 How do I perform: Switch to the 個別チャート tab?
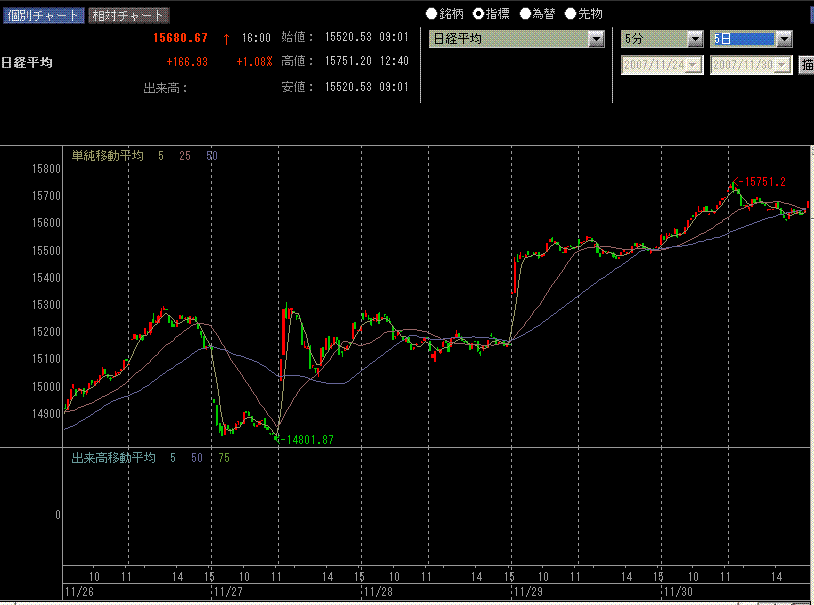pyautogui.click(x=42, y=15)
